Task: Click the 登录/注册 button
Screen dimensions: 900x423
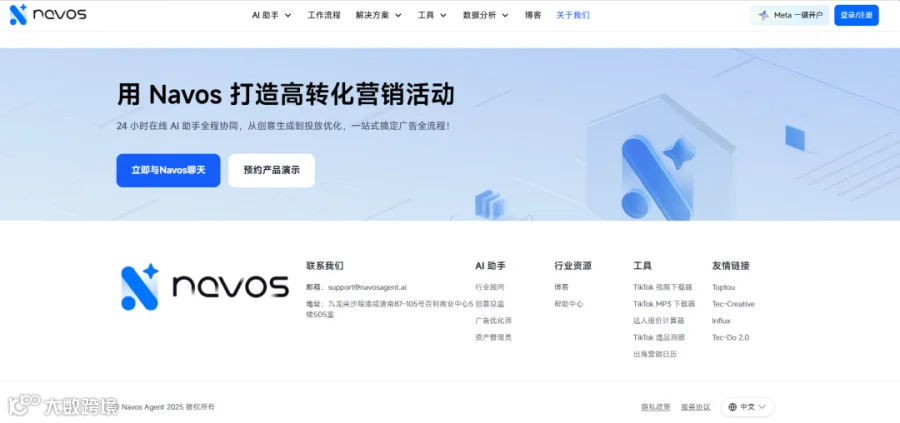Action: pyautogui.click(x=856, y=15)
